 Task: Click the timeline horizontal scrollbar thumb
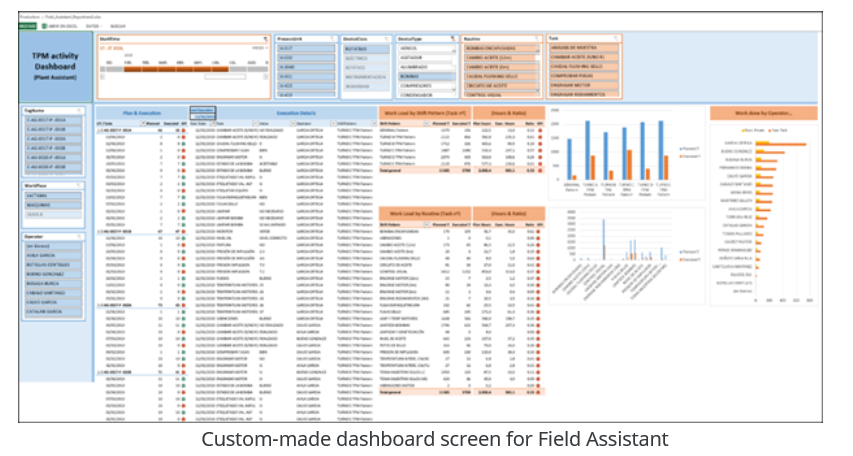(225, 77)
